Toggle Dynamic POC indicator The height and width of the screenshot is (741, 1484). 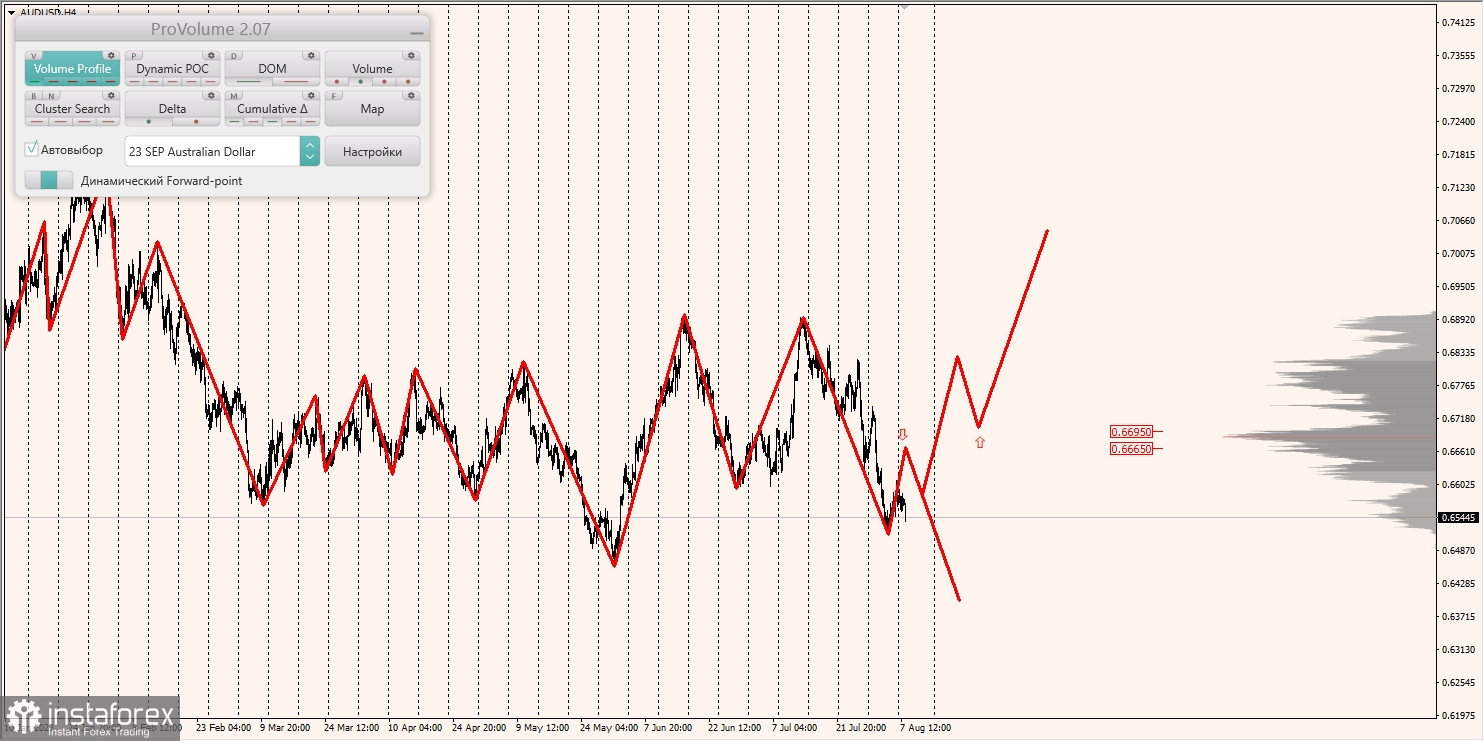tap(172, 69)
